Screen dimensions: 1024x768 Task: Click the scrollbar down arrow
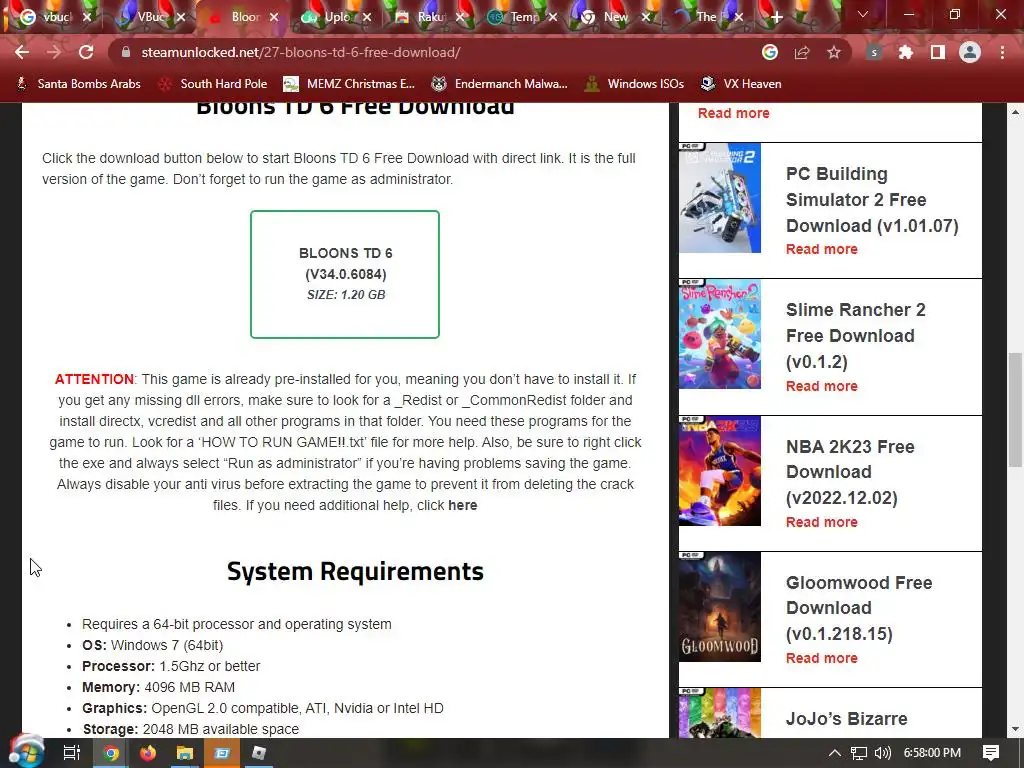1015,729
